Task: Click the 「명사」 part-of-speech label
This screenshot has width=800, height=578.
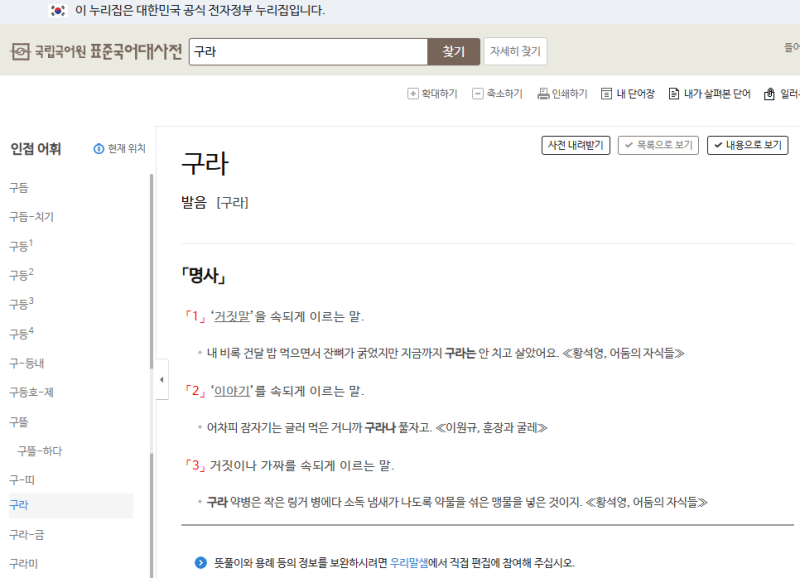Action: (x=203, y=275)
